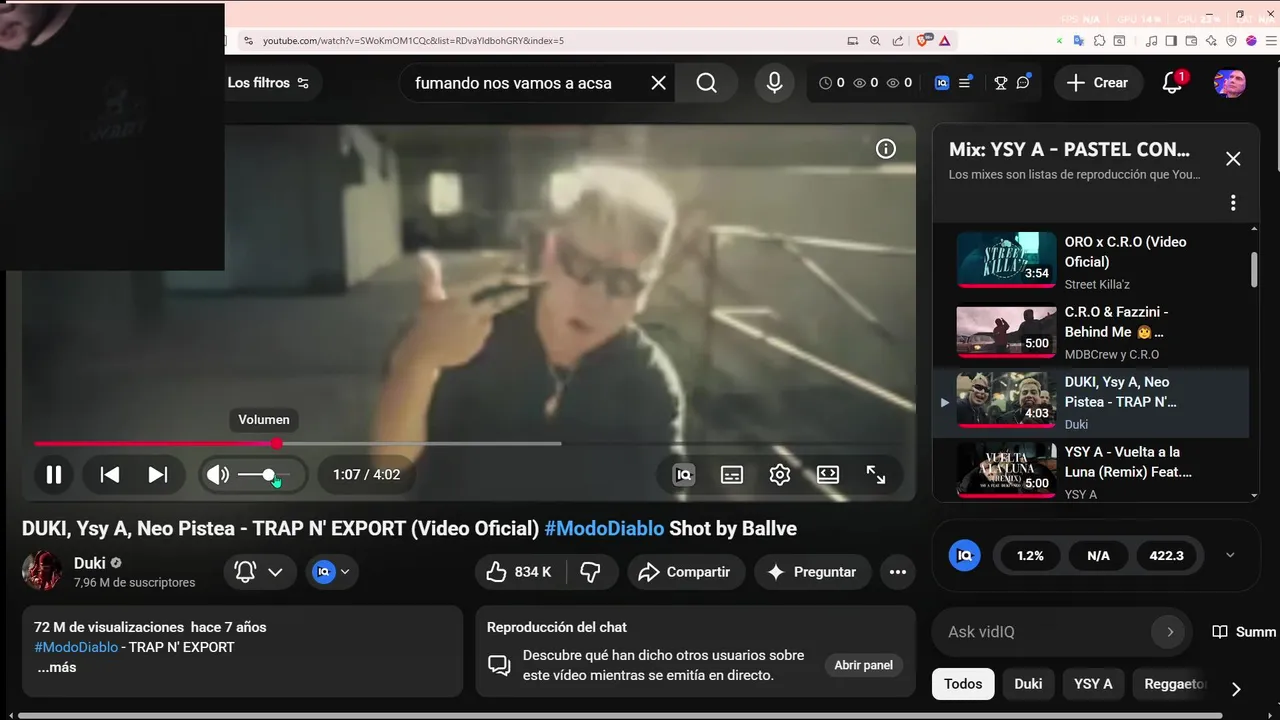Click the Preguntar button

click(813, 572)
